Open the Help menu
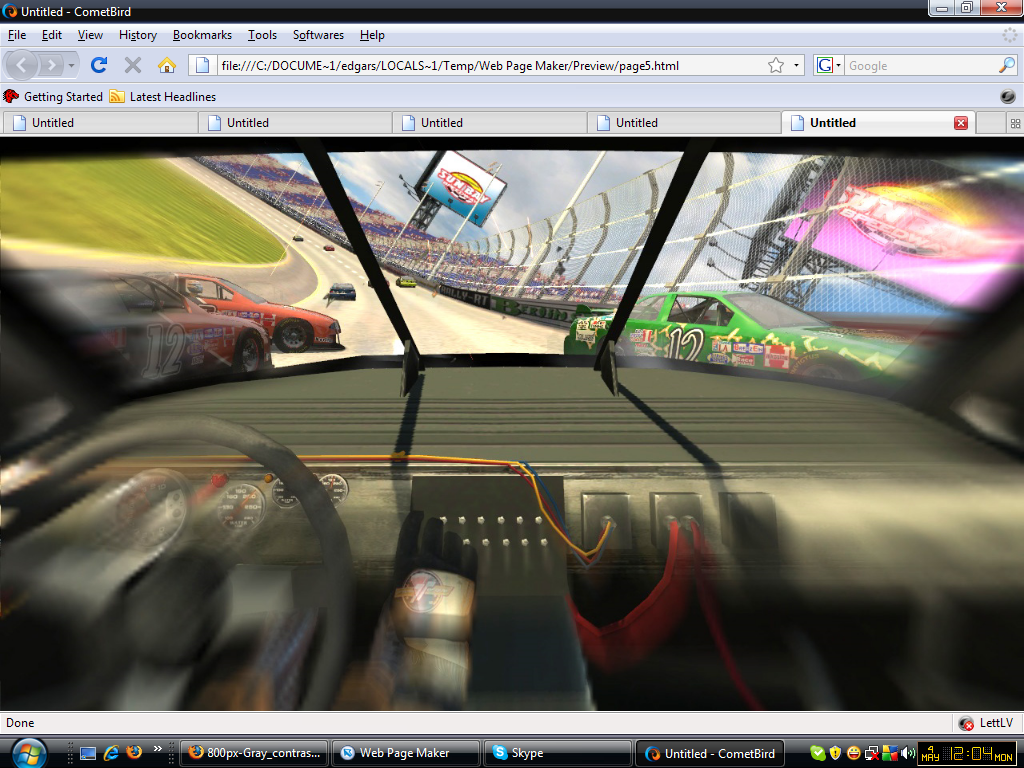The height and width of the screenshot is (768, 1024). [372, 35]
